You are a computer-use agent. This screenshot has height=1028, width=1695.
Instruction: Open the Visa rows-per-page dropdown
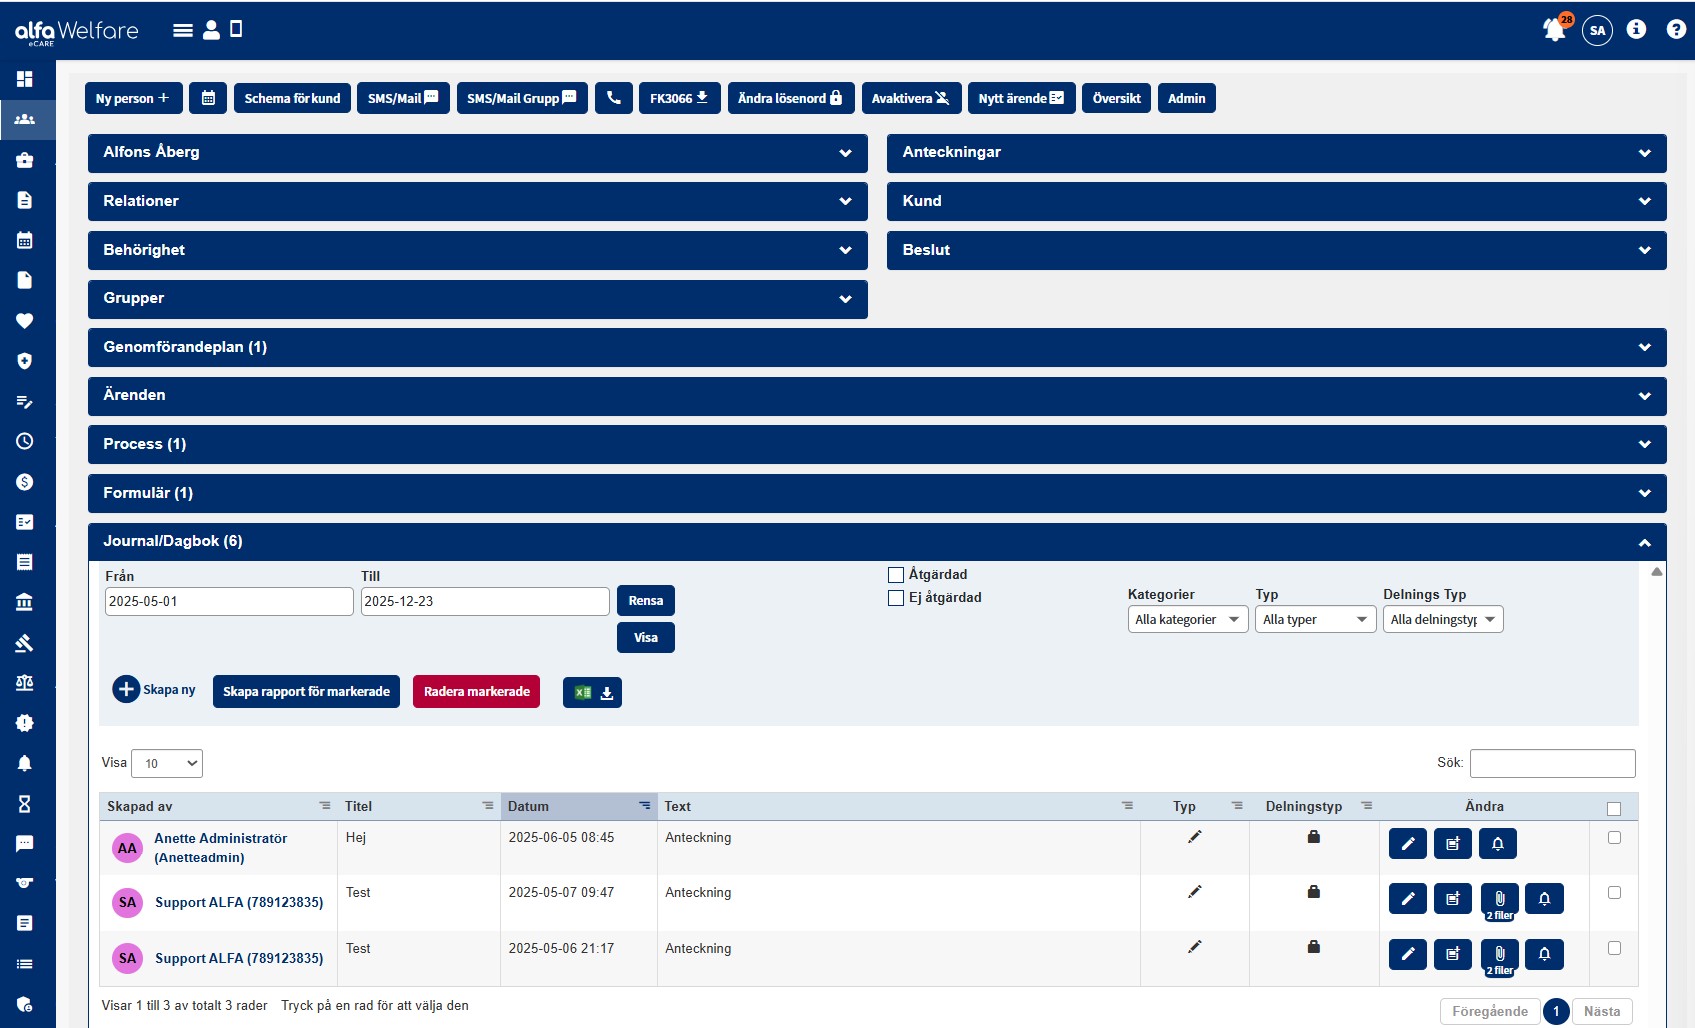point(167,764)
